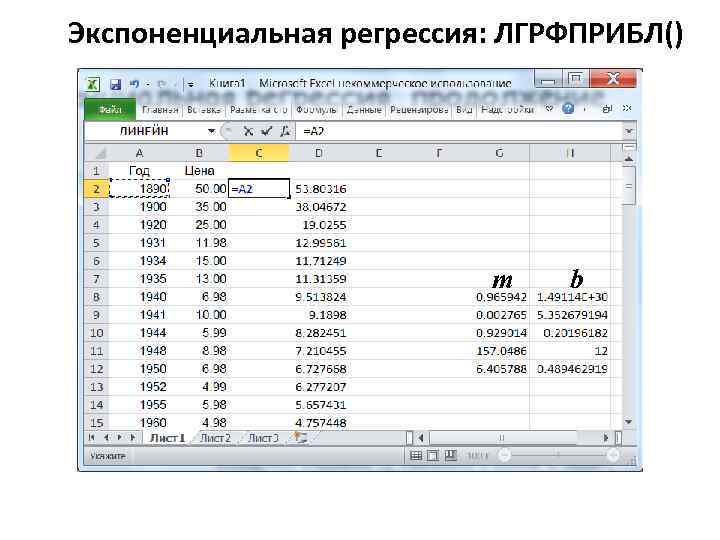720x540 pixels.
Task: Click horizontal scrollbar left arrow
Action: [x=421, y=438]
